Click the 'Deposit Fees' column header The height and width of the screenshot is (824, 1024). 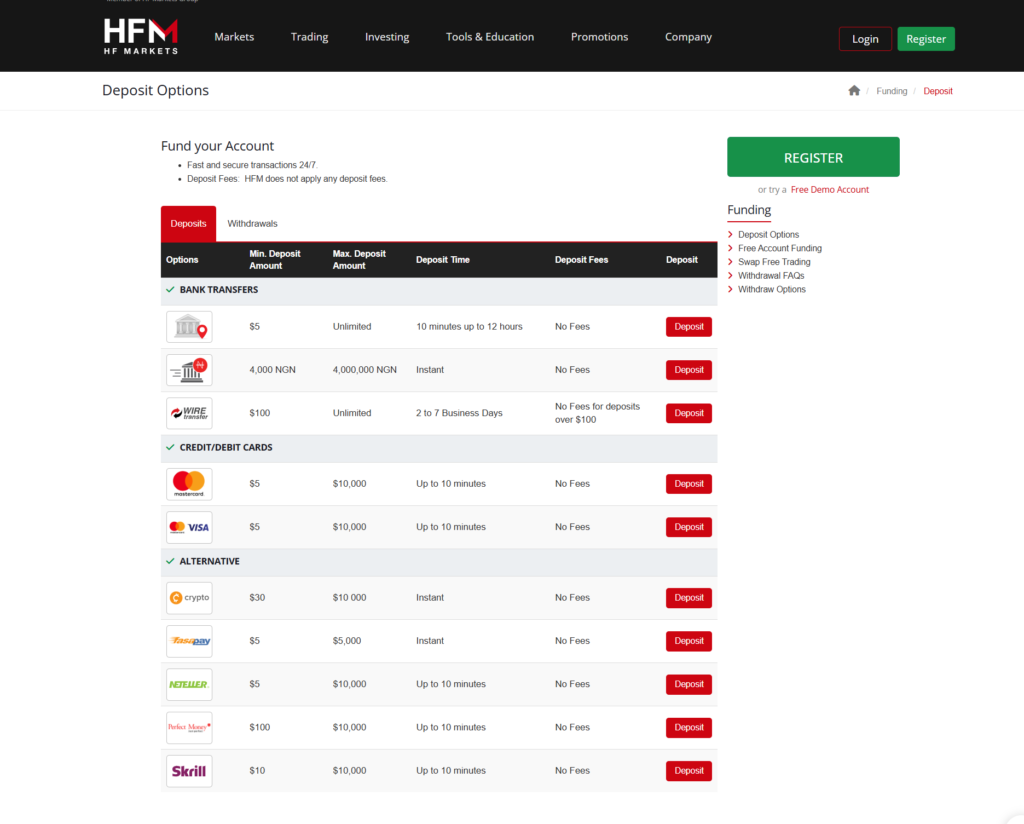(581, 260)
